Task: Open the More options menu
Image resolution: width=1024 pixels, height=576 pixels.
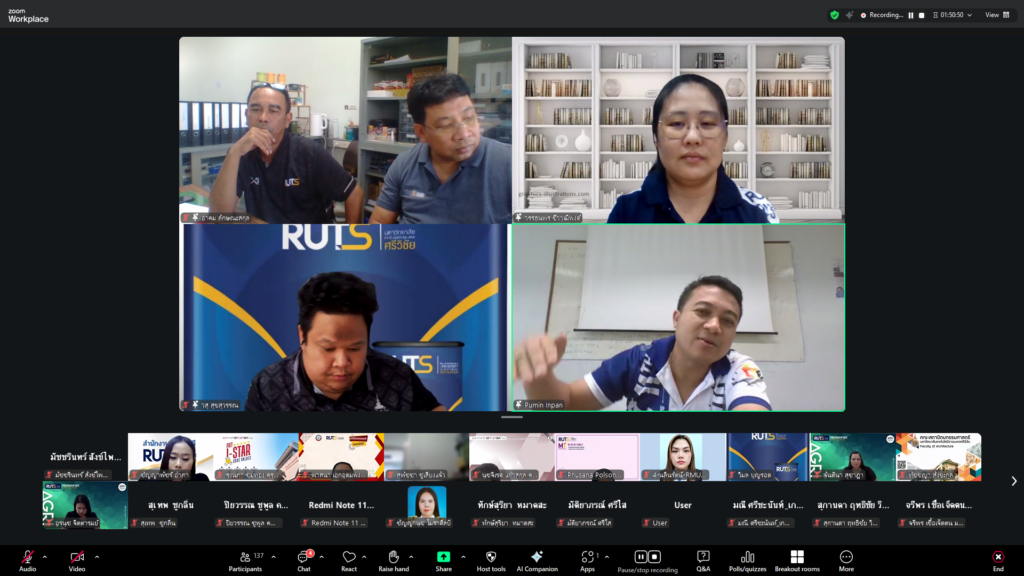Action: (x=846, y=558)
